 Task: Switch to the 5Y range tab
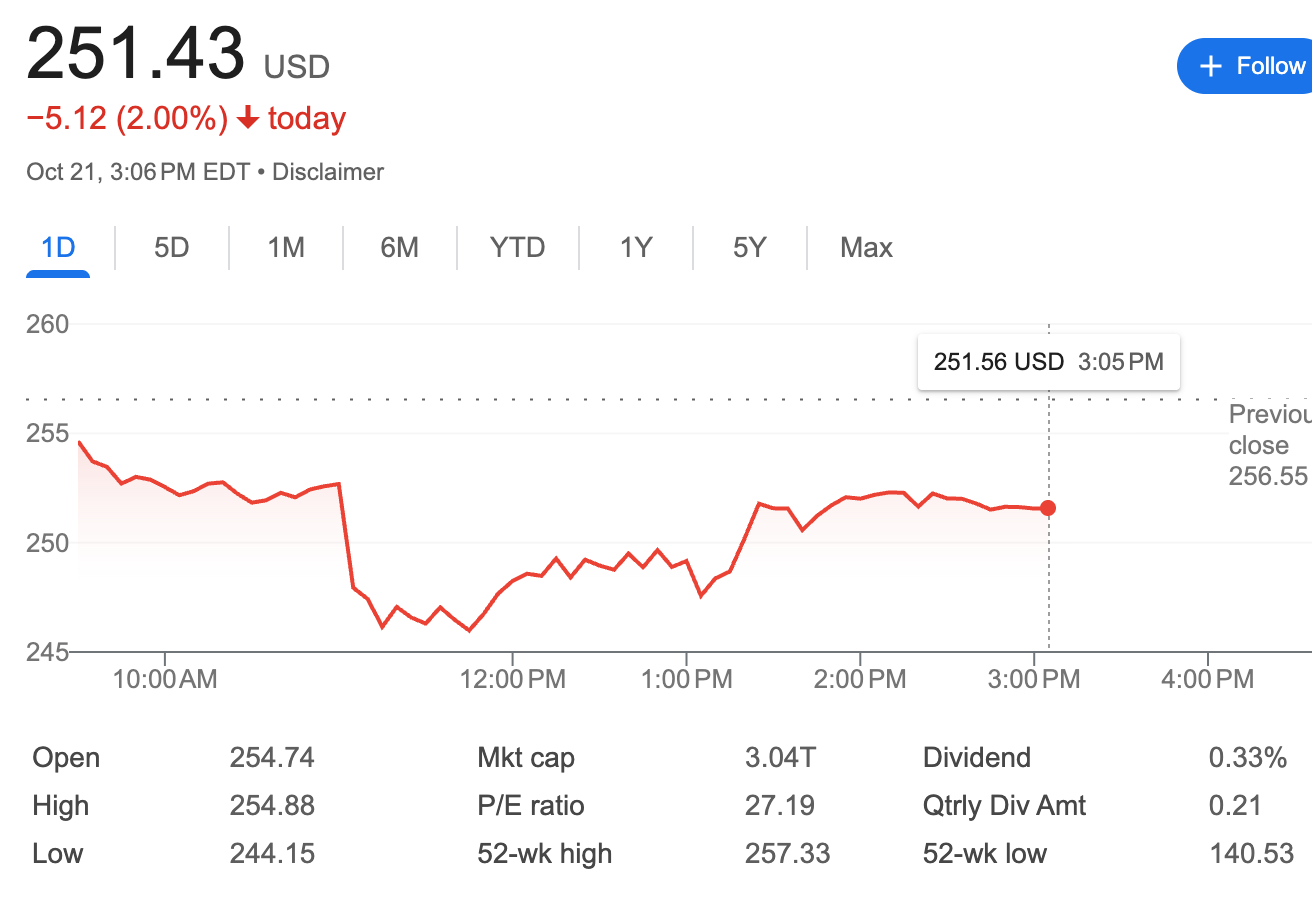tap(749, 247)
